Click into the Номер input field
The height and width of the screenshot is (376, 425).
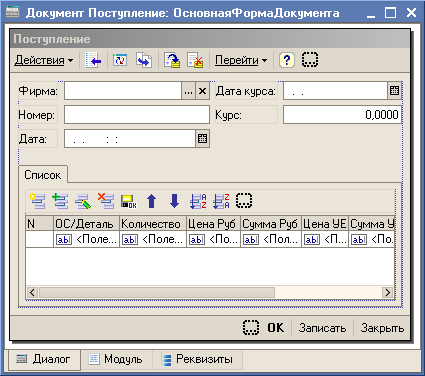coord(137,115)
